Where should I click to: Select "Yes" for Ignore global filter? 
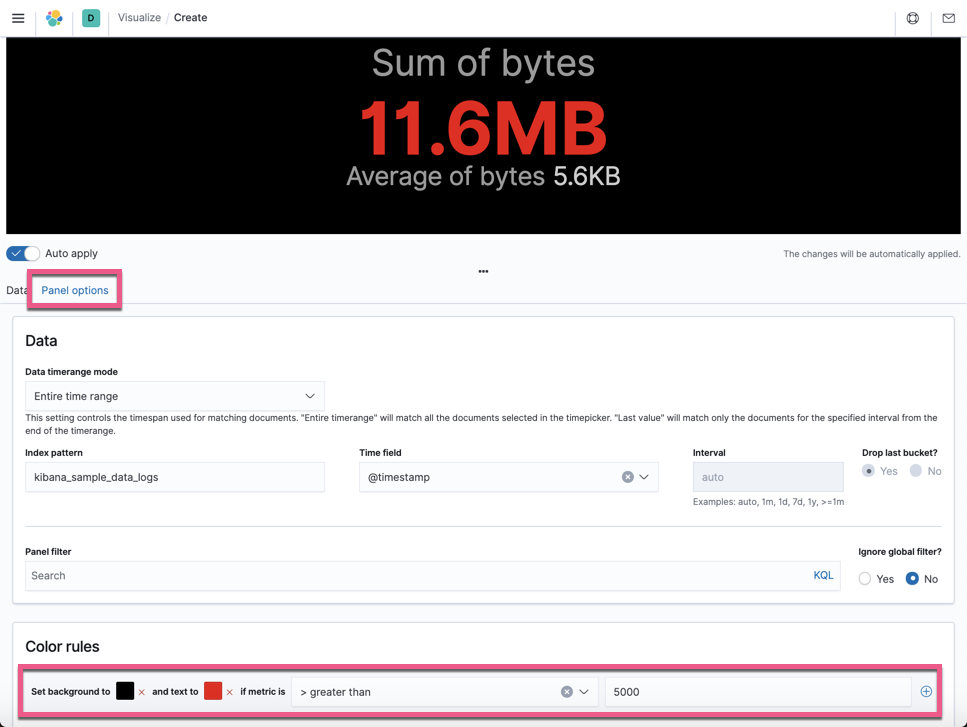pos(864,578)
